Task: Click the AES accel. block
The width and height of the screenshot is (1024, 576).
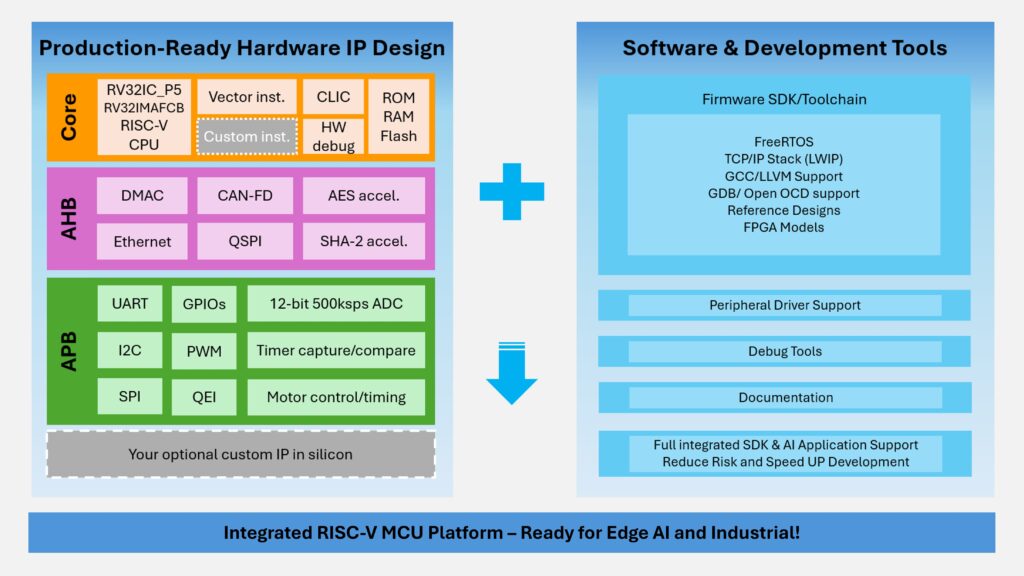Action: tap(364, 196)
